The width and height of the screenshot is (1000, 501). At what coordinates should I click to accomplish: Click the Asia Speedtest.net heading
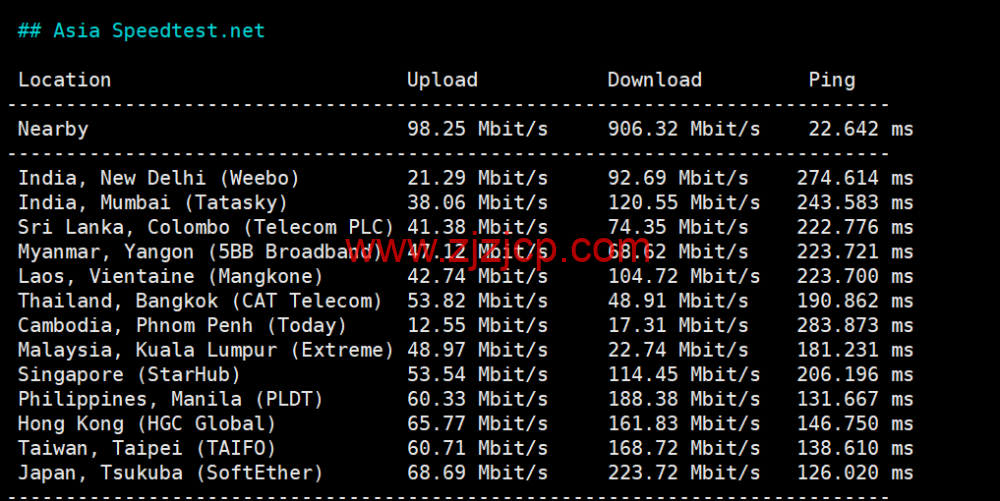coord(141,31)
